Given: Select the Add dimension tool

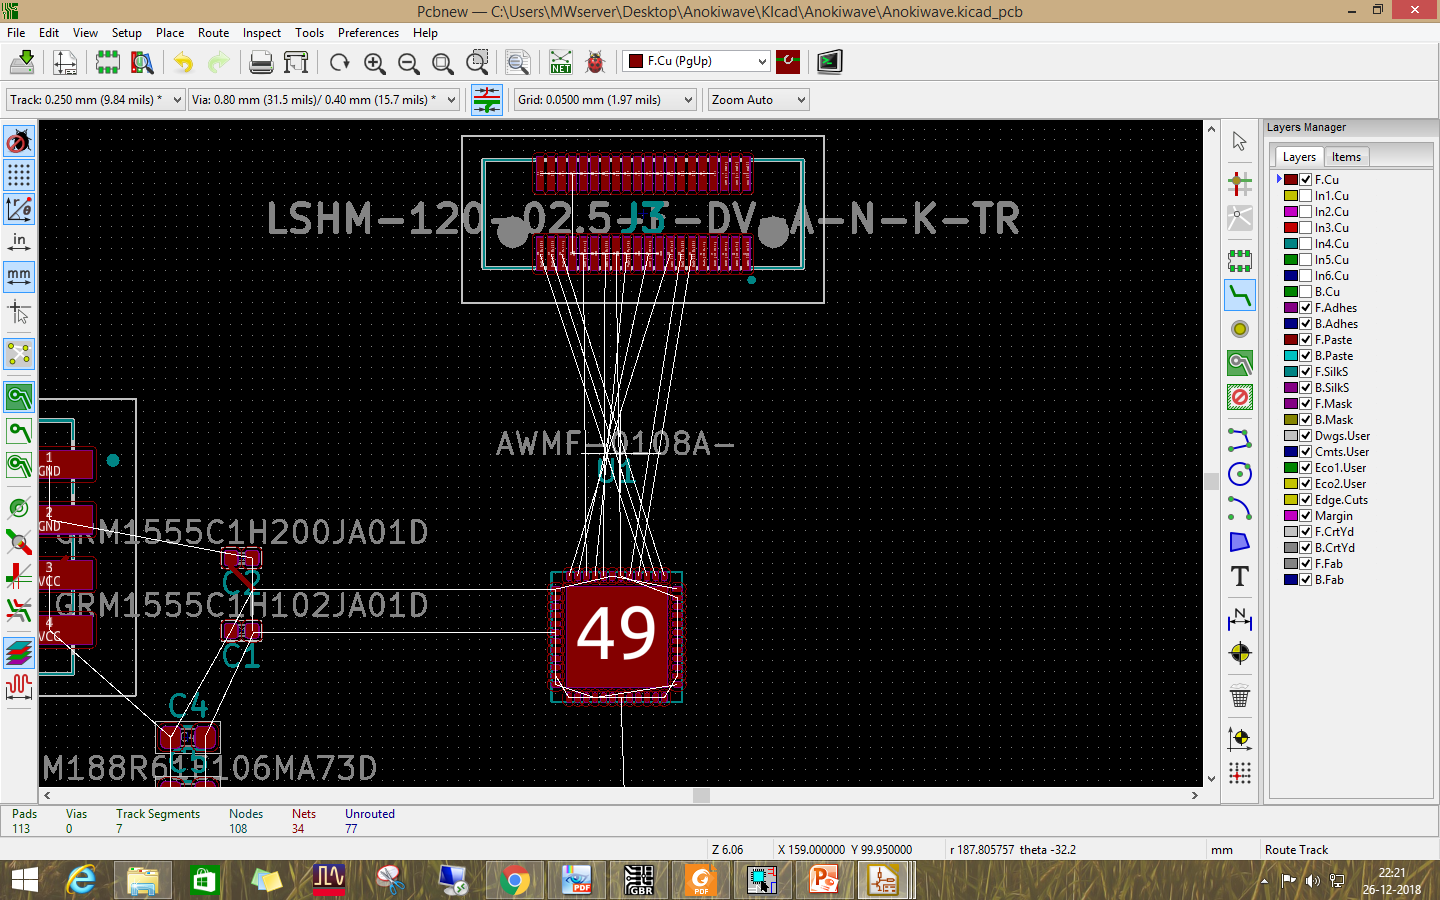Looking at the screenshot, I should click(1240, 619).
